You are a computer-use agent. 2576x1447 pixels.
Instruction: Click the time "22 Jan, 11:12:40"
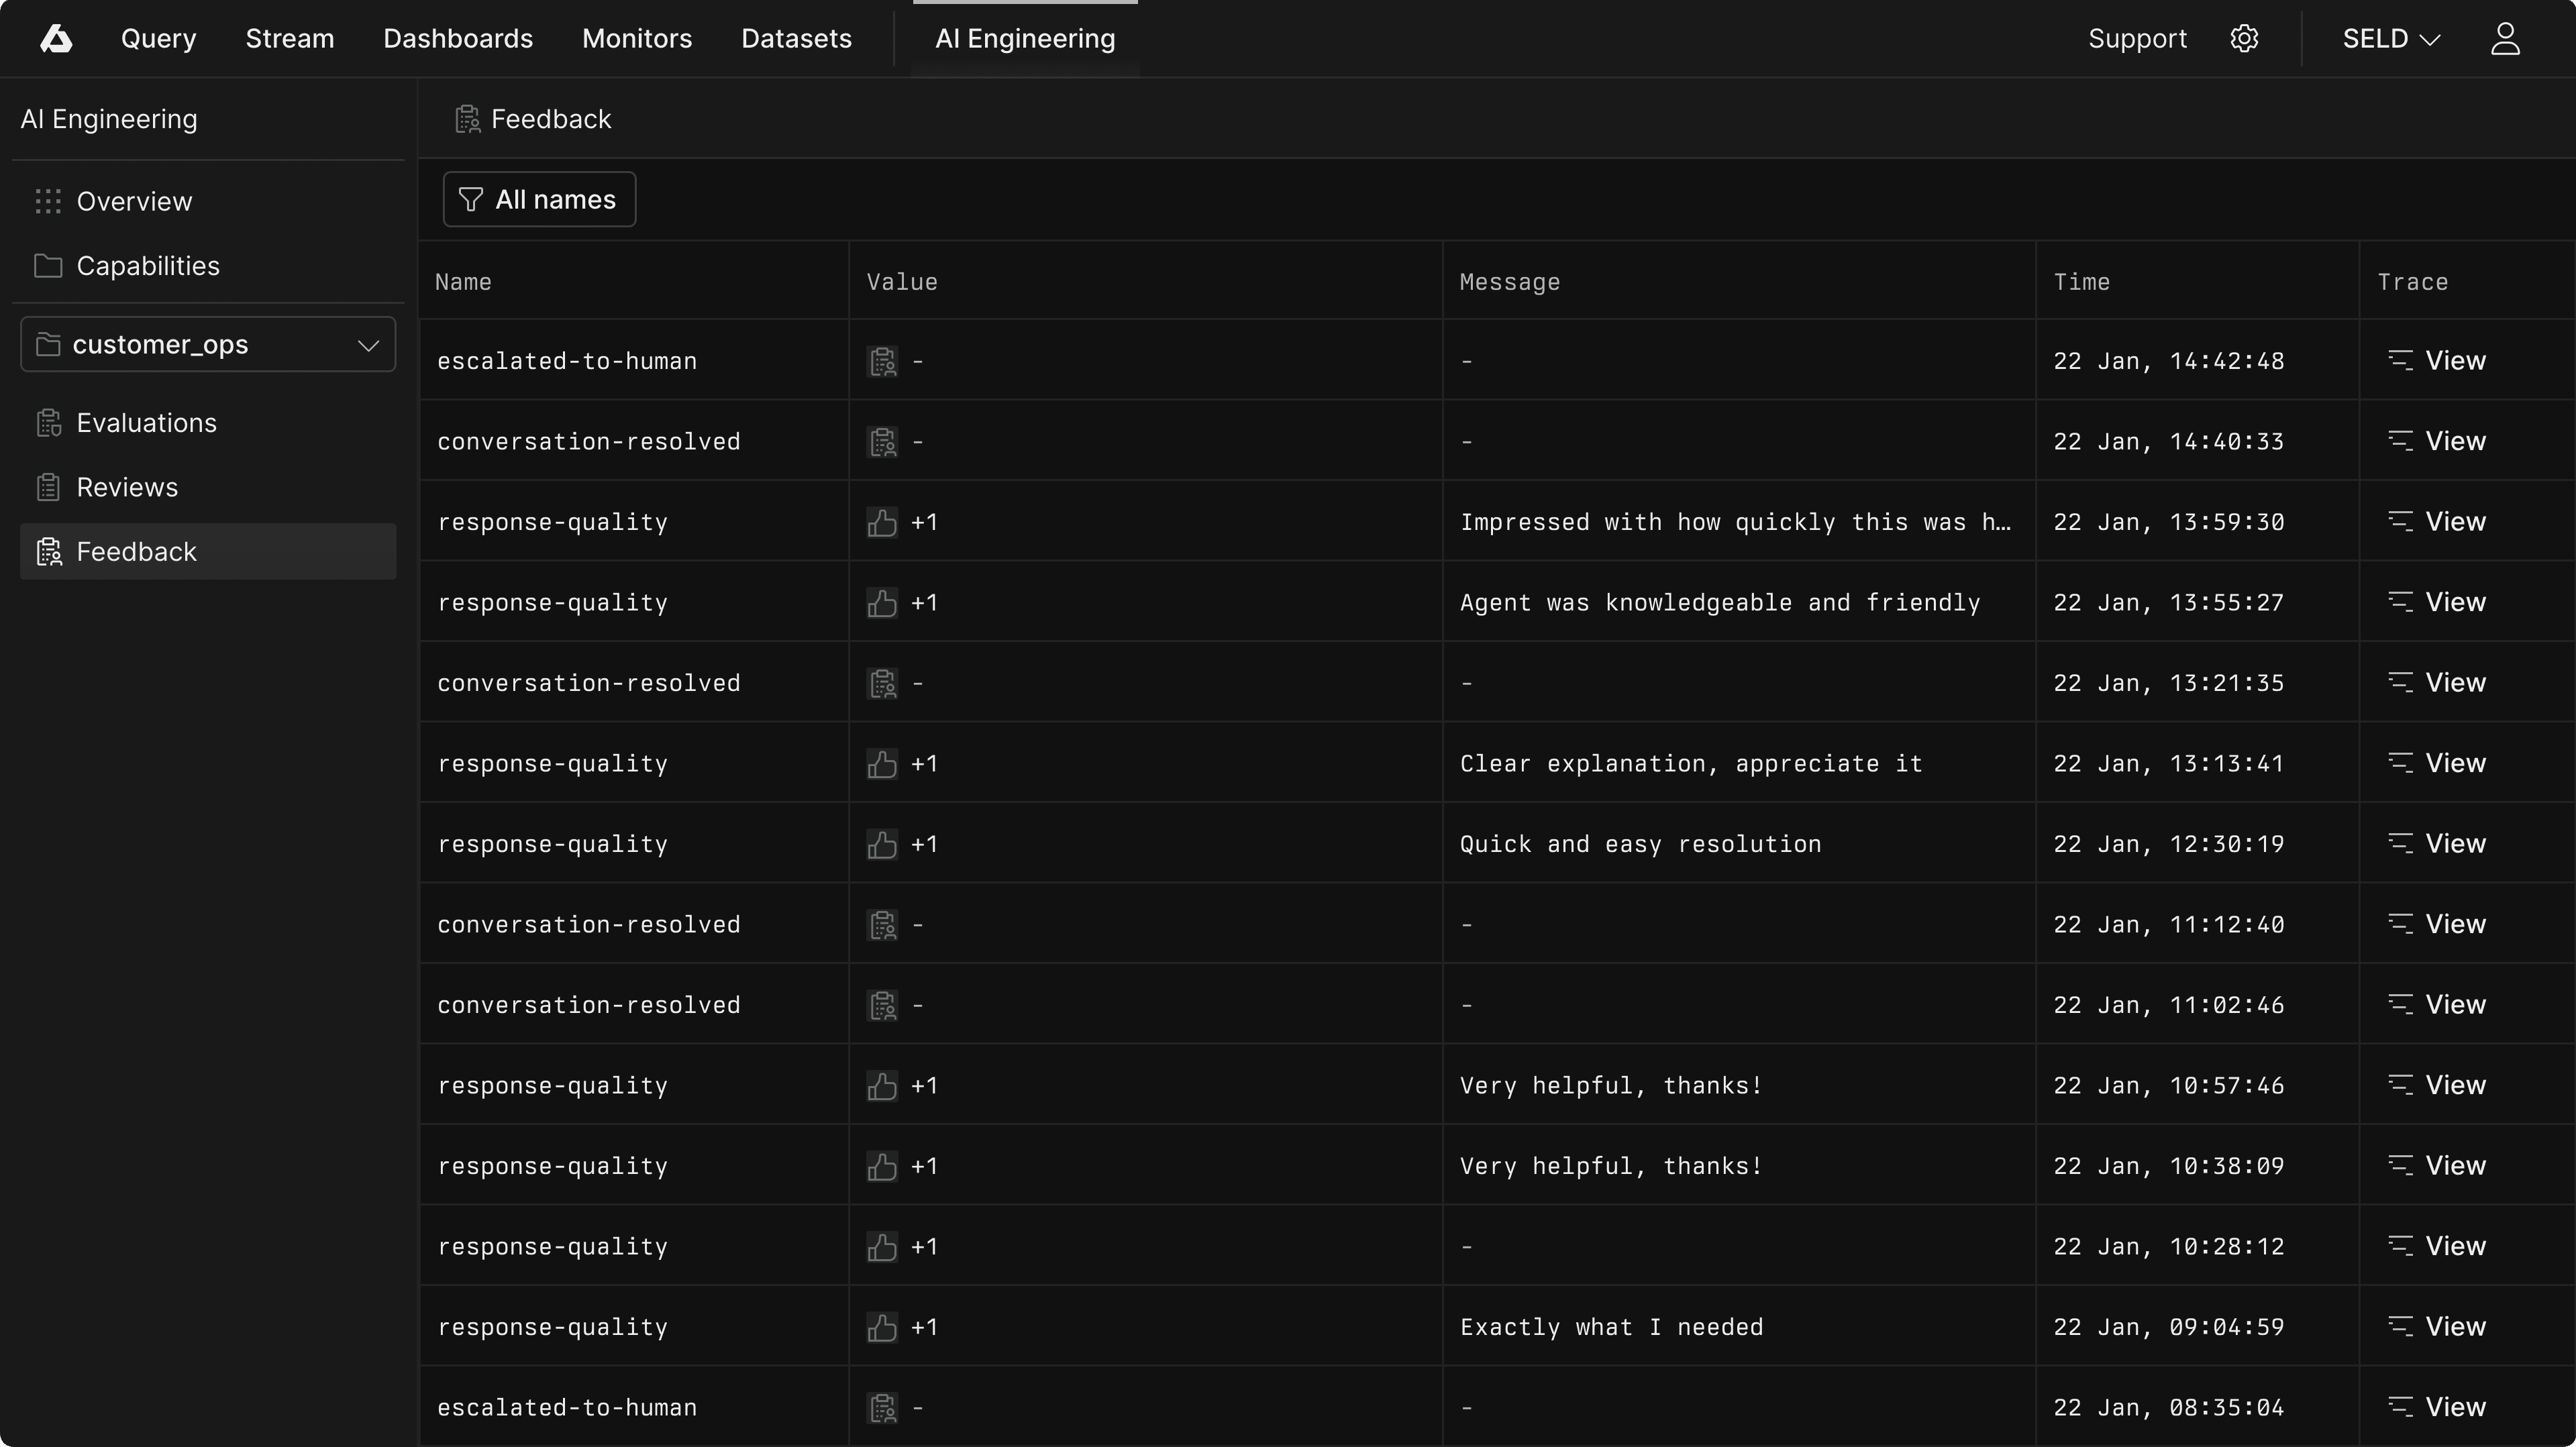pos(2169,925)
